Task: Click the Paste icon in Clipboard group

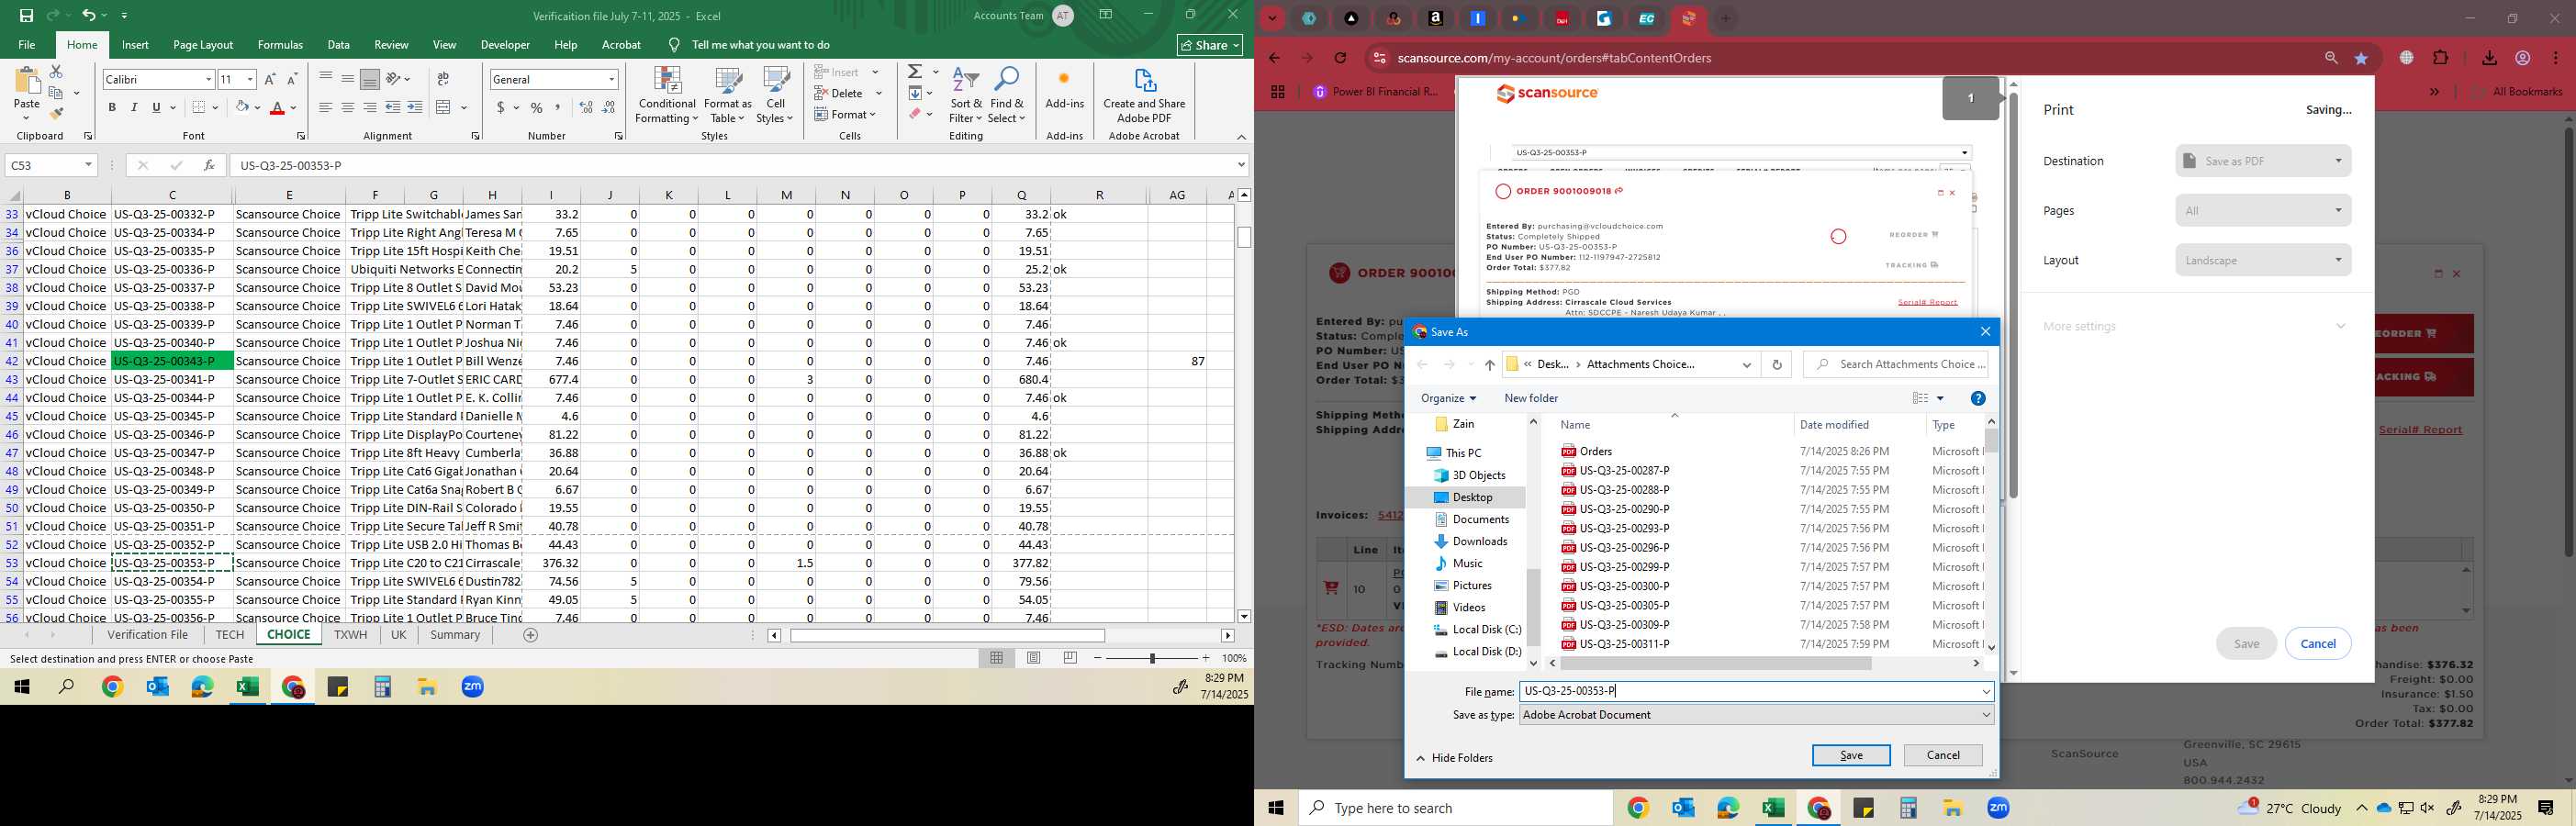Action: [27, 82]
